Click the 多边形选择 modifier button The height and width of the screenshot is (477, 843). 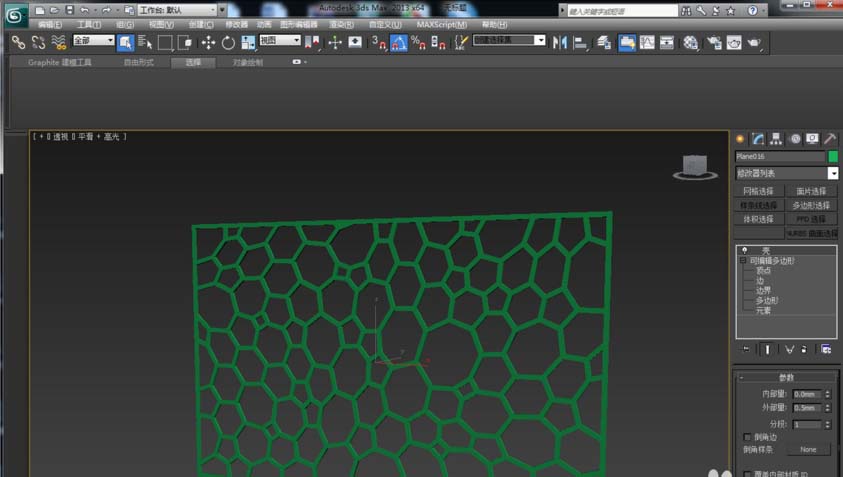(x=811, y=205)
